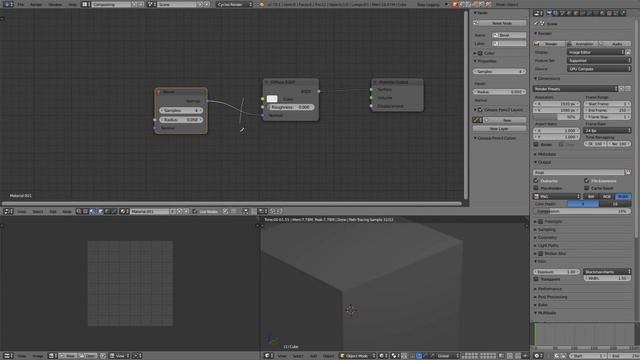
Task: Click New grease pencil button
Action: 505,120
